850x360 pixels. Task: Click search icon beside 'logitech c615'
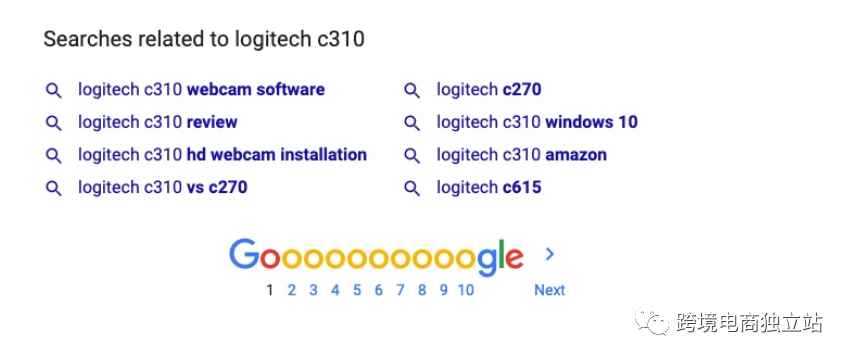tap(412, 188)
